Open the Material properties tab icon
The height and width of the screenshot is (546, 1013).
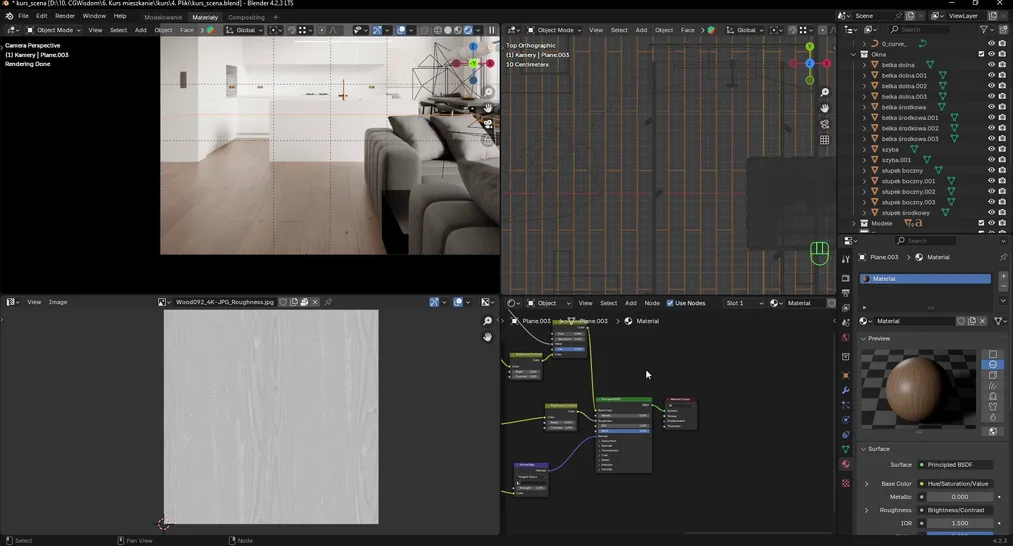point(846,465)
